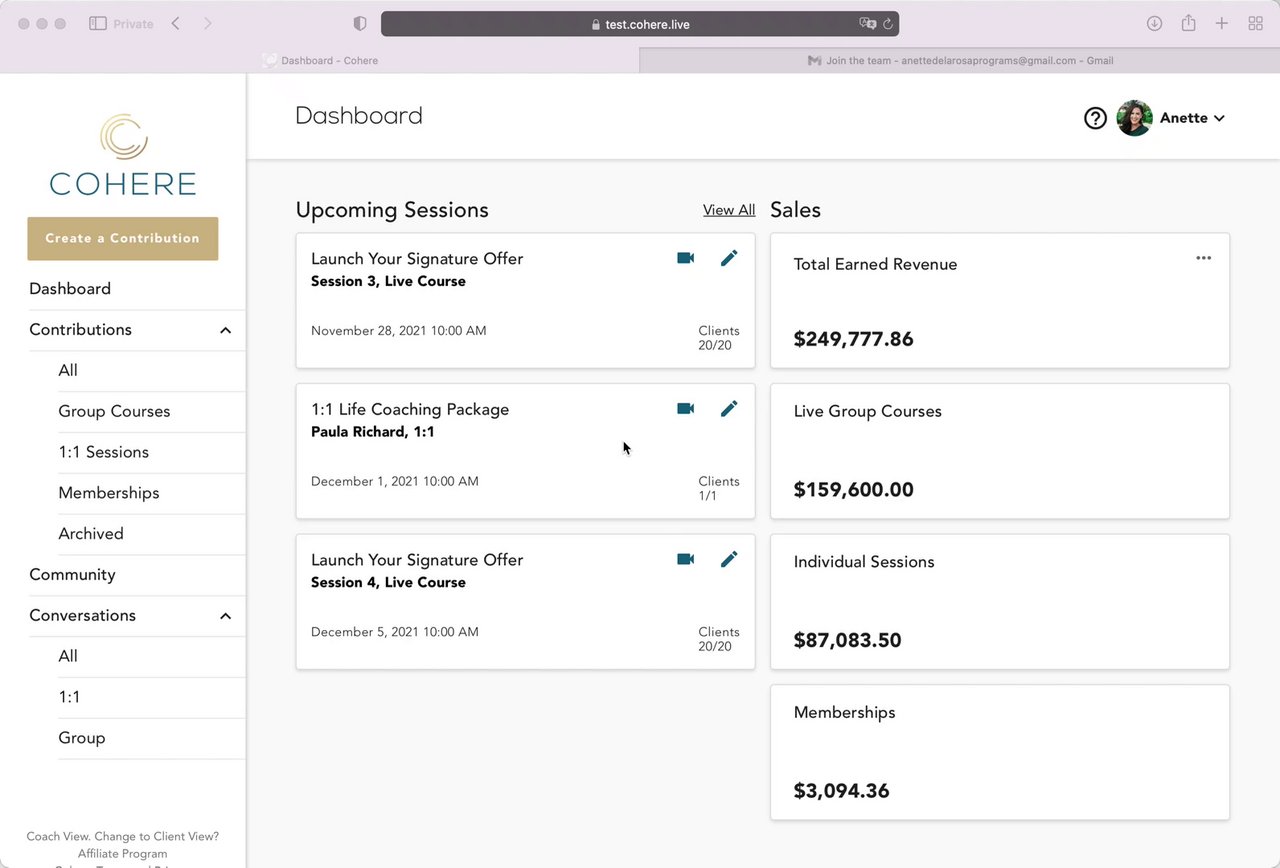This screenshot has height=868, width=1280.
Task: Click the test.cohere.live address bar
Action: coord(640,24)
